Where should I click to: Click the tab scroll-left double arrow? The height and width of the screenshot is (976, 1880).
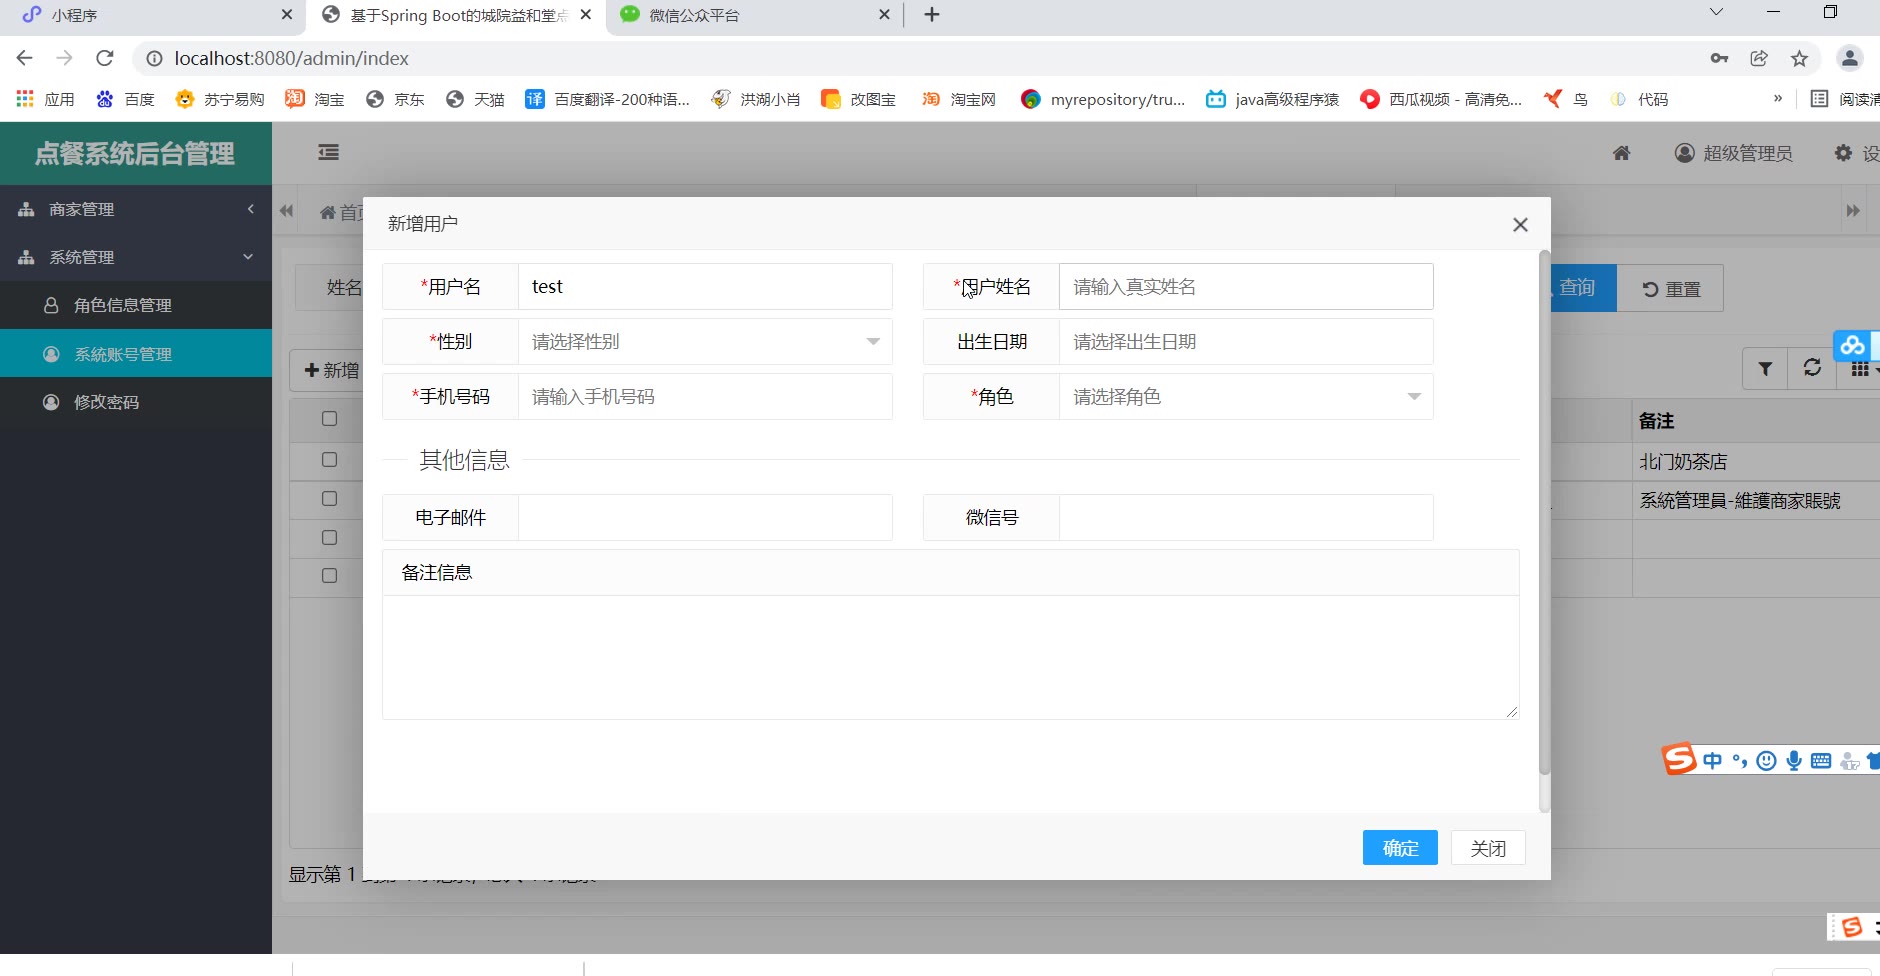pos(287,211)
